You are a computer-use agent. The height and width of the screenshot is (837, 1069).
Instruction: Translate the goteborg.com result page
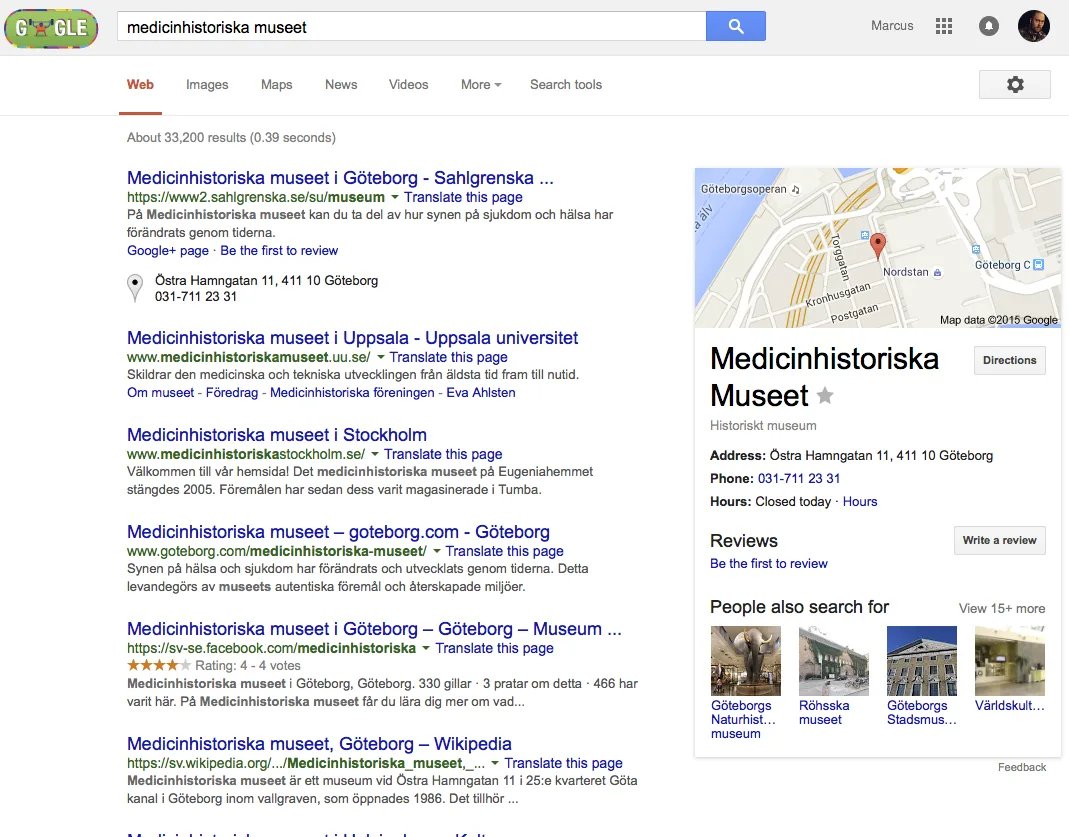click(505, 551)
